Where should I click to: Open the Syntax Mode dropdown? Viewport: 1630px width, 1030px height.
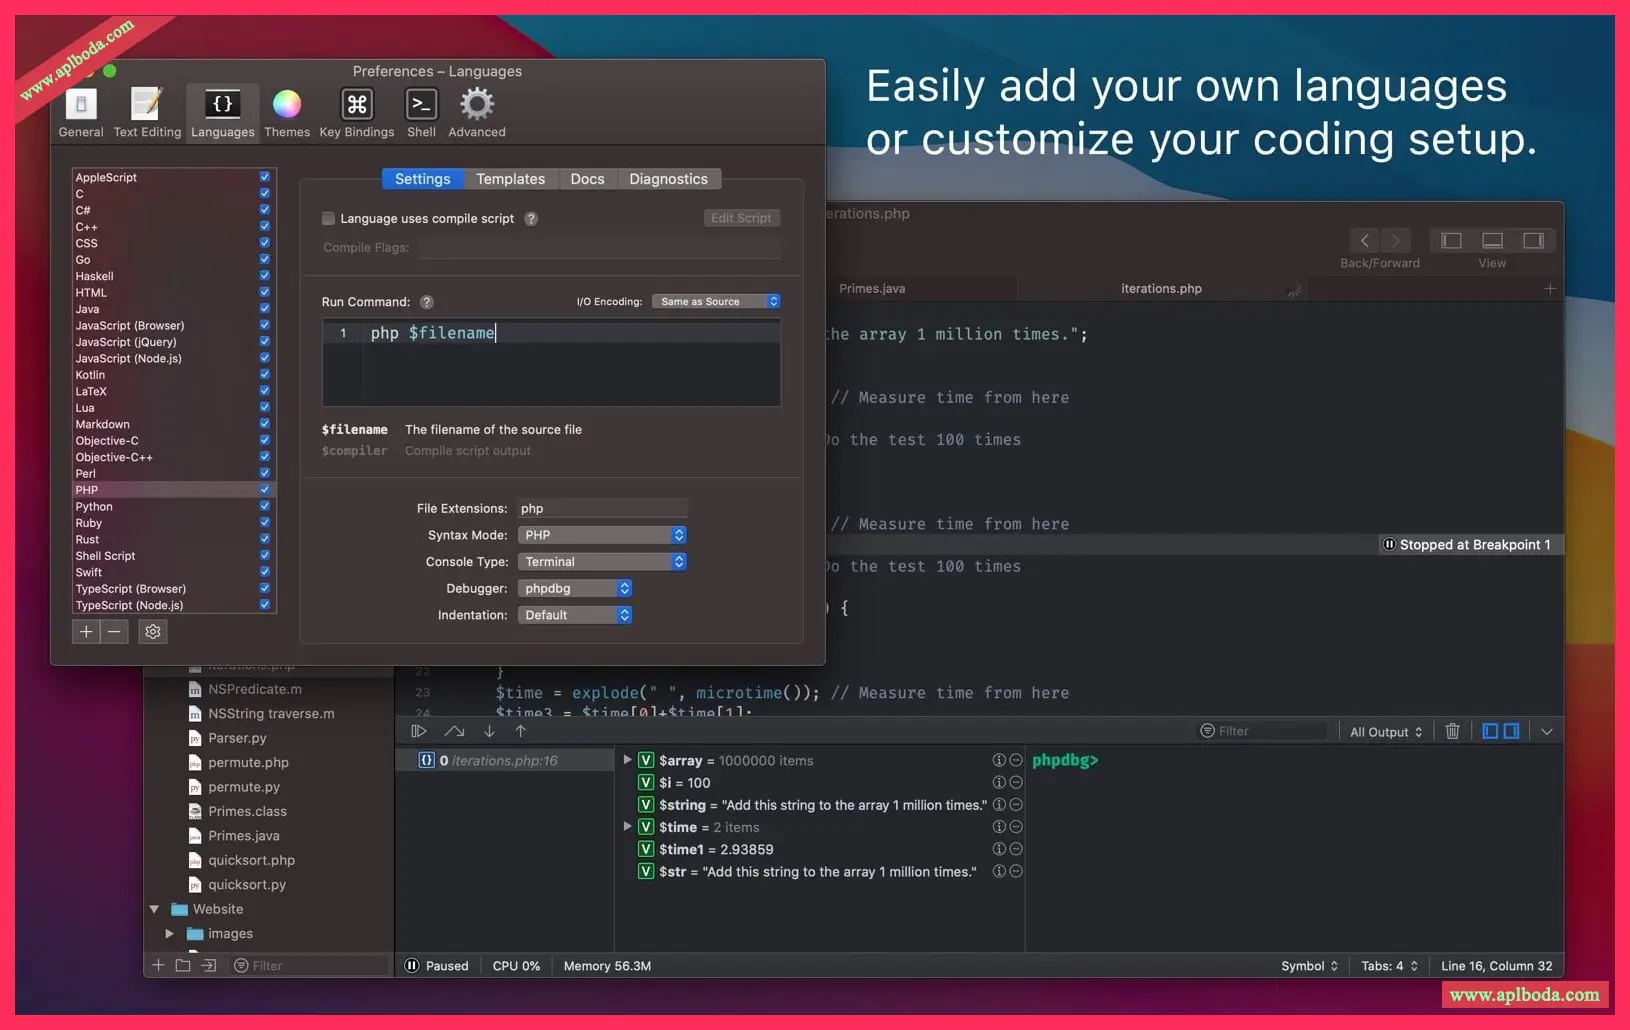pyautogui.click(x=602, y=535)
